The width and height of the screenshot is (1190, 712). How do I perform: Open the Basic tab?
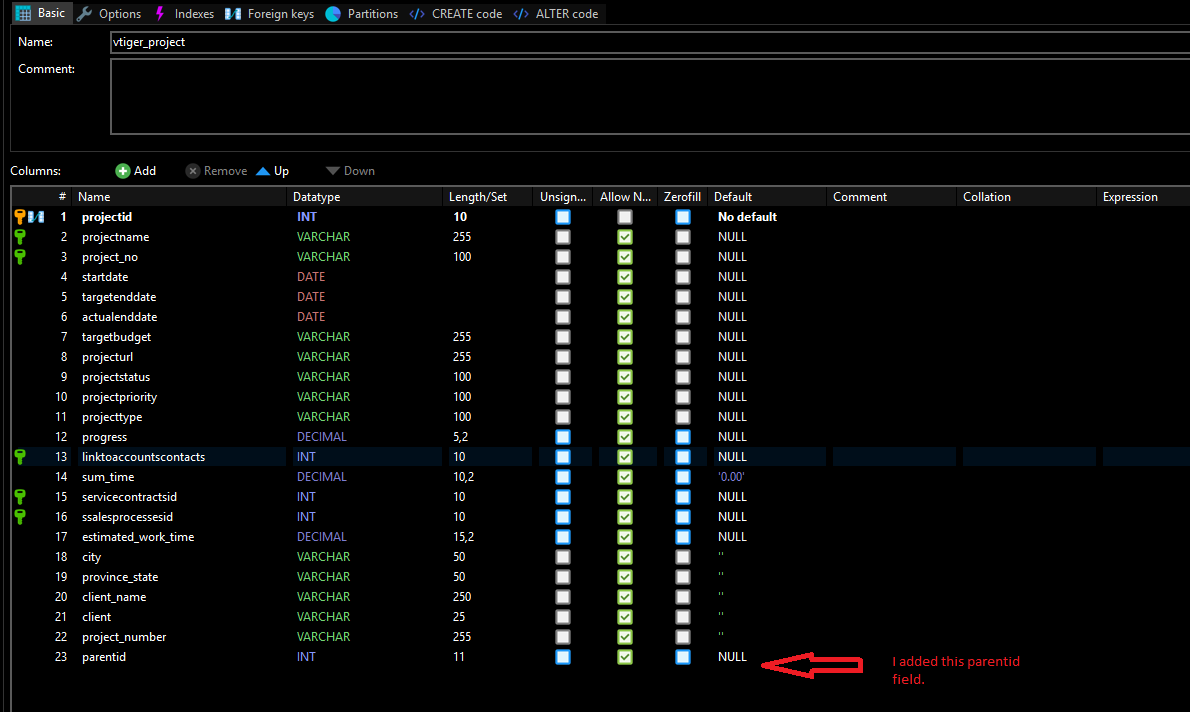pos(41,13)
